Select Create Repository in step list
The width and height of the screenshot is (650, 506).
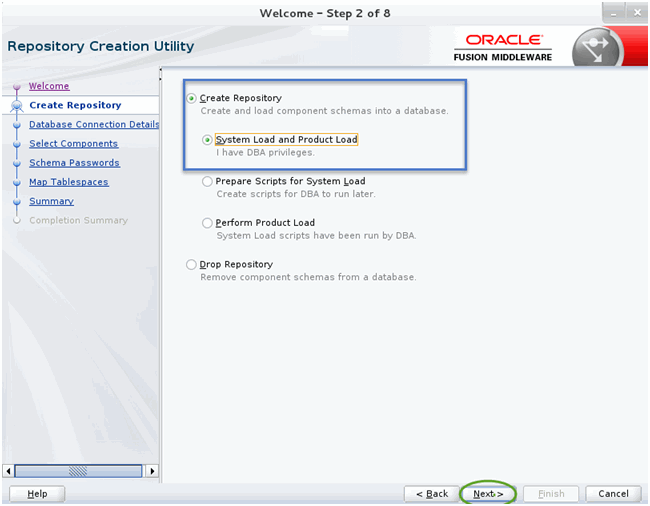pyautogui.click(x=75, y=105)
